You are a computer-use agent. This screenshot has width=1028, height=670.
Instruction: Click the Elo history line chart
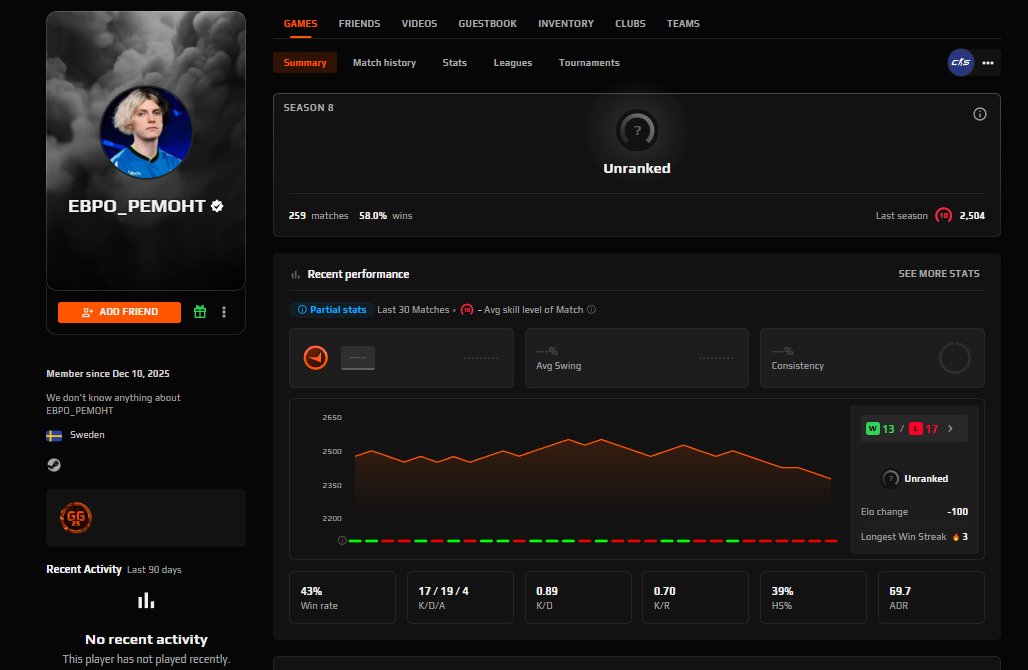click(593, 475)
